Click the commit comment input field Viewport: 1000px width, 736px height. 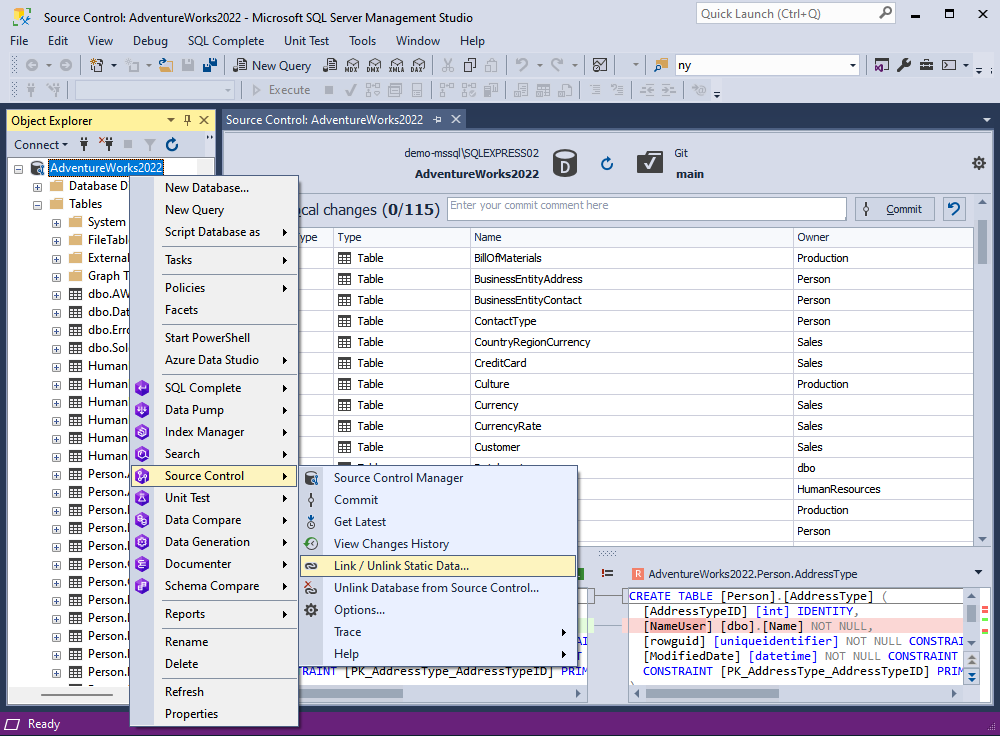tap(647, 209)
